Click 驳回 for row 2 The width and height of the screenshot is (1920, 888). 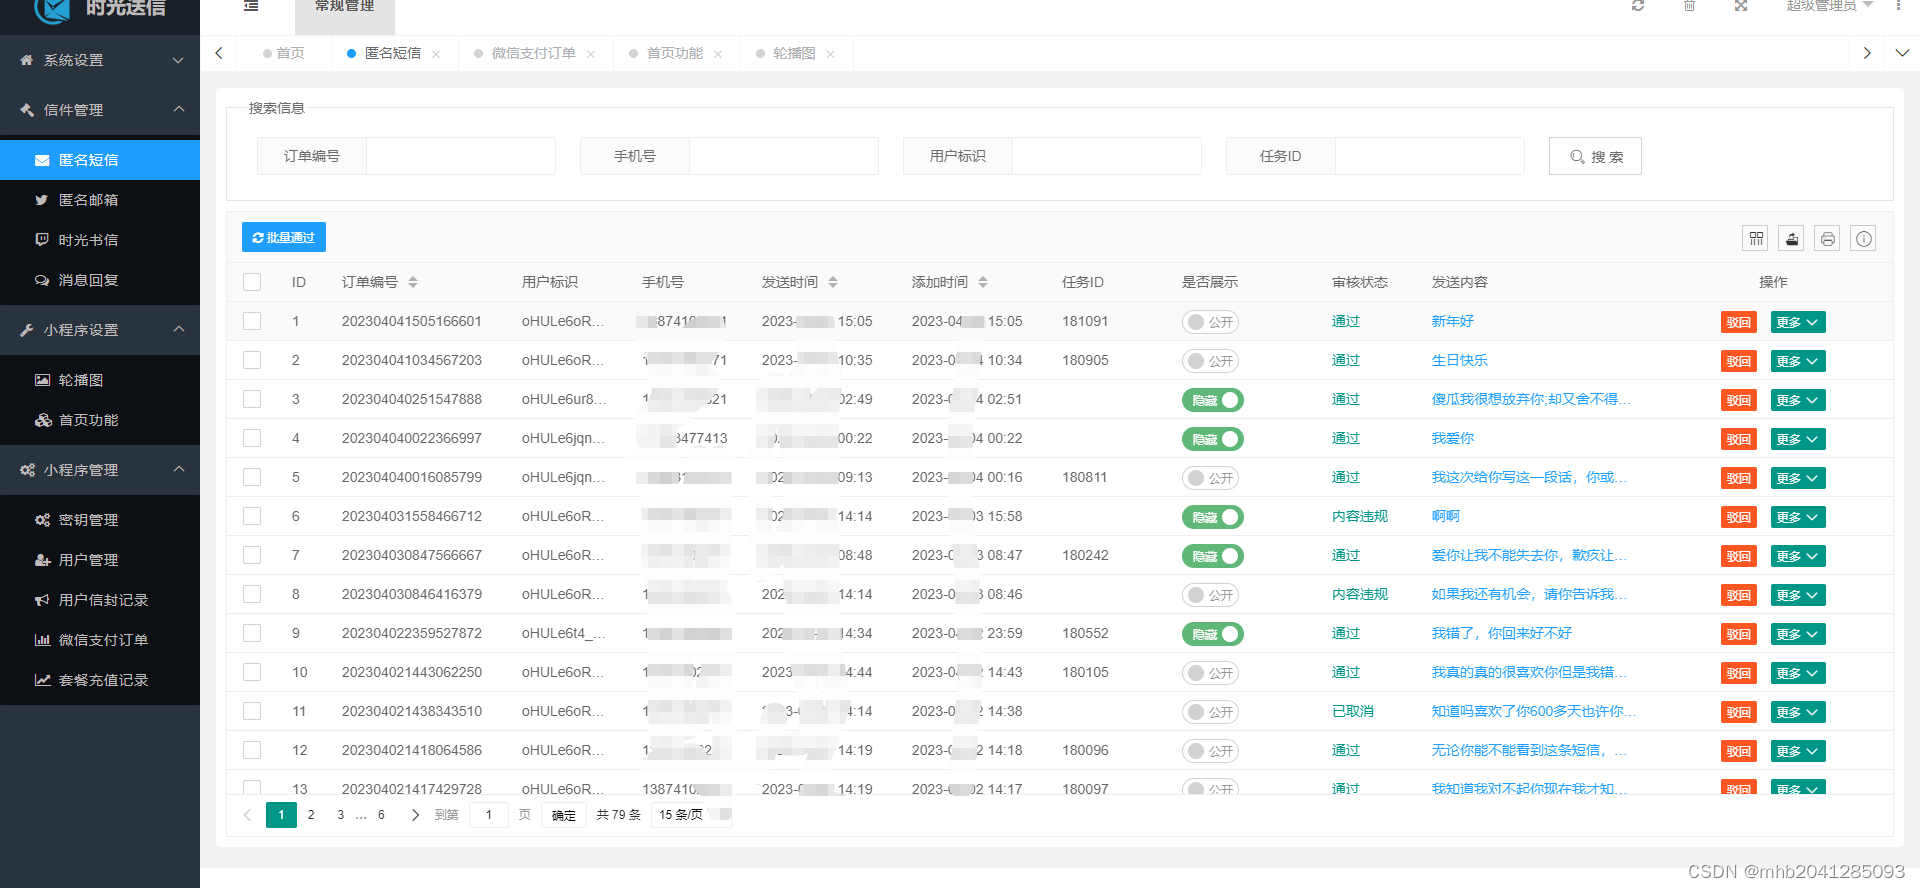pos(1738,361)
